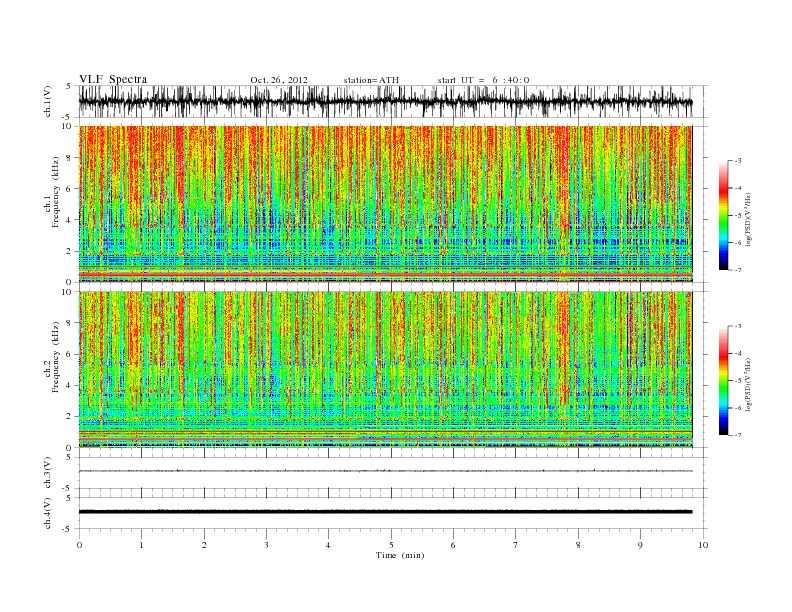Click time axis tick label "2"
Viewport: 792px width, 612px height.
[x=204, y=545]
